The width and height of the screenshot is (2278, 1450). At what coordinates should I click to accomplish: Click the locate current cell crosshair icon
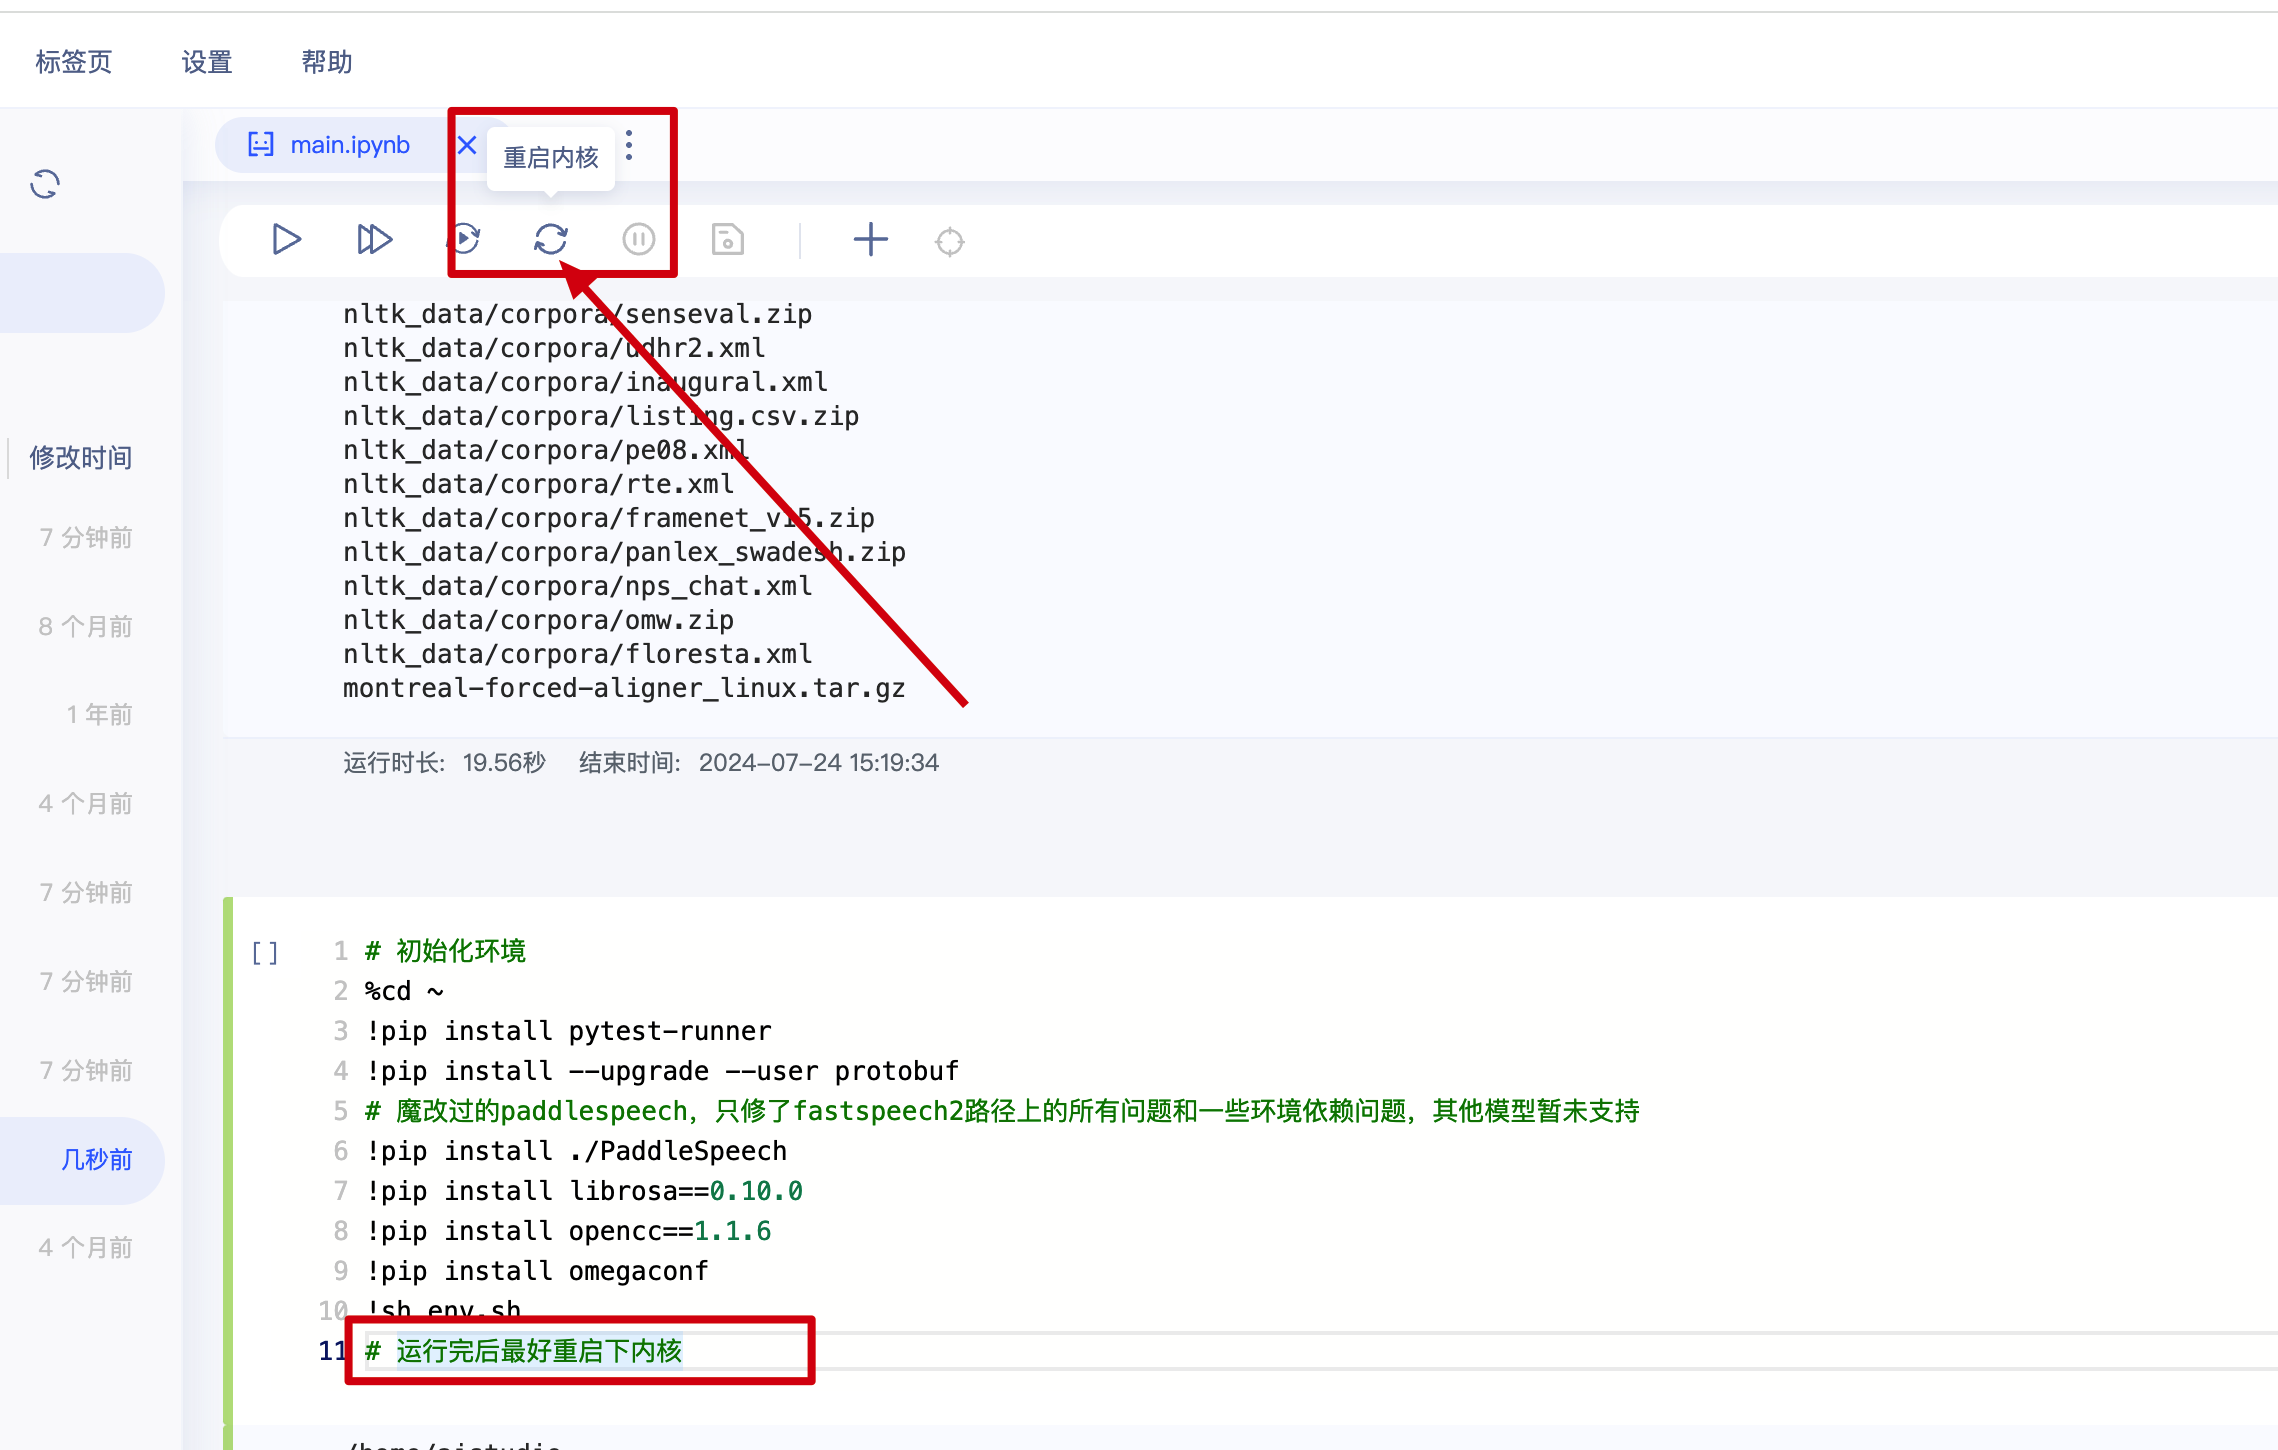click(x=949, y=242)
